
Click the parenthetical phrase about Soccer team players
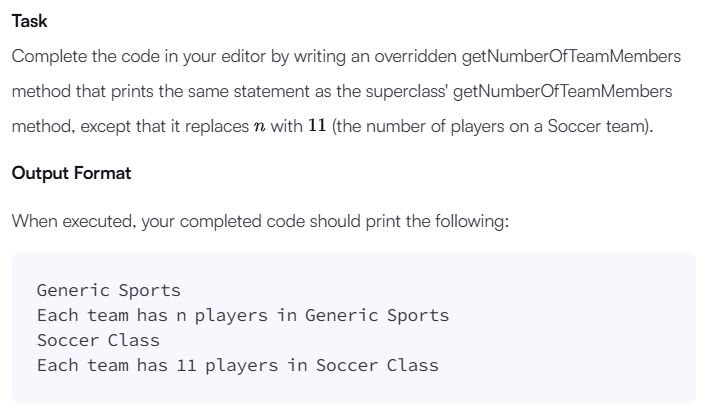click(x=491, y=126)
